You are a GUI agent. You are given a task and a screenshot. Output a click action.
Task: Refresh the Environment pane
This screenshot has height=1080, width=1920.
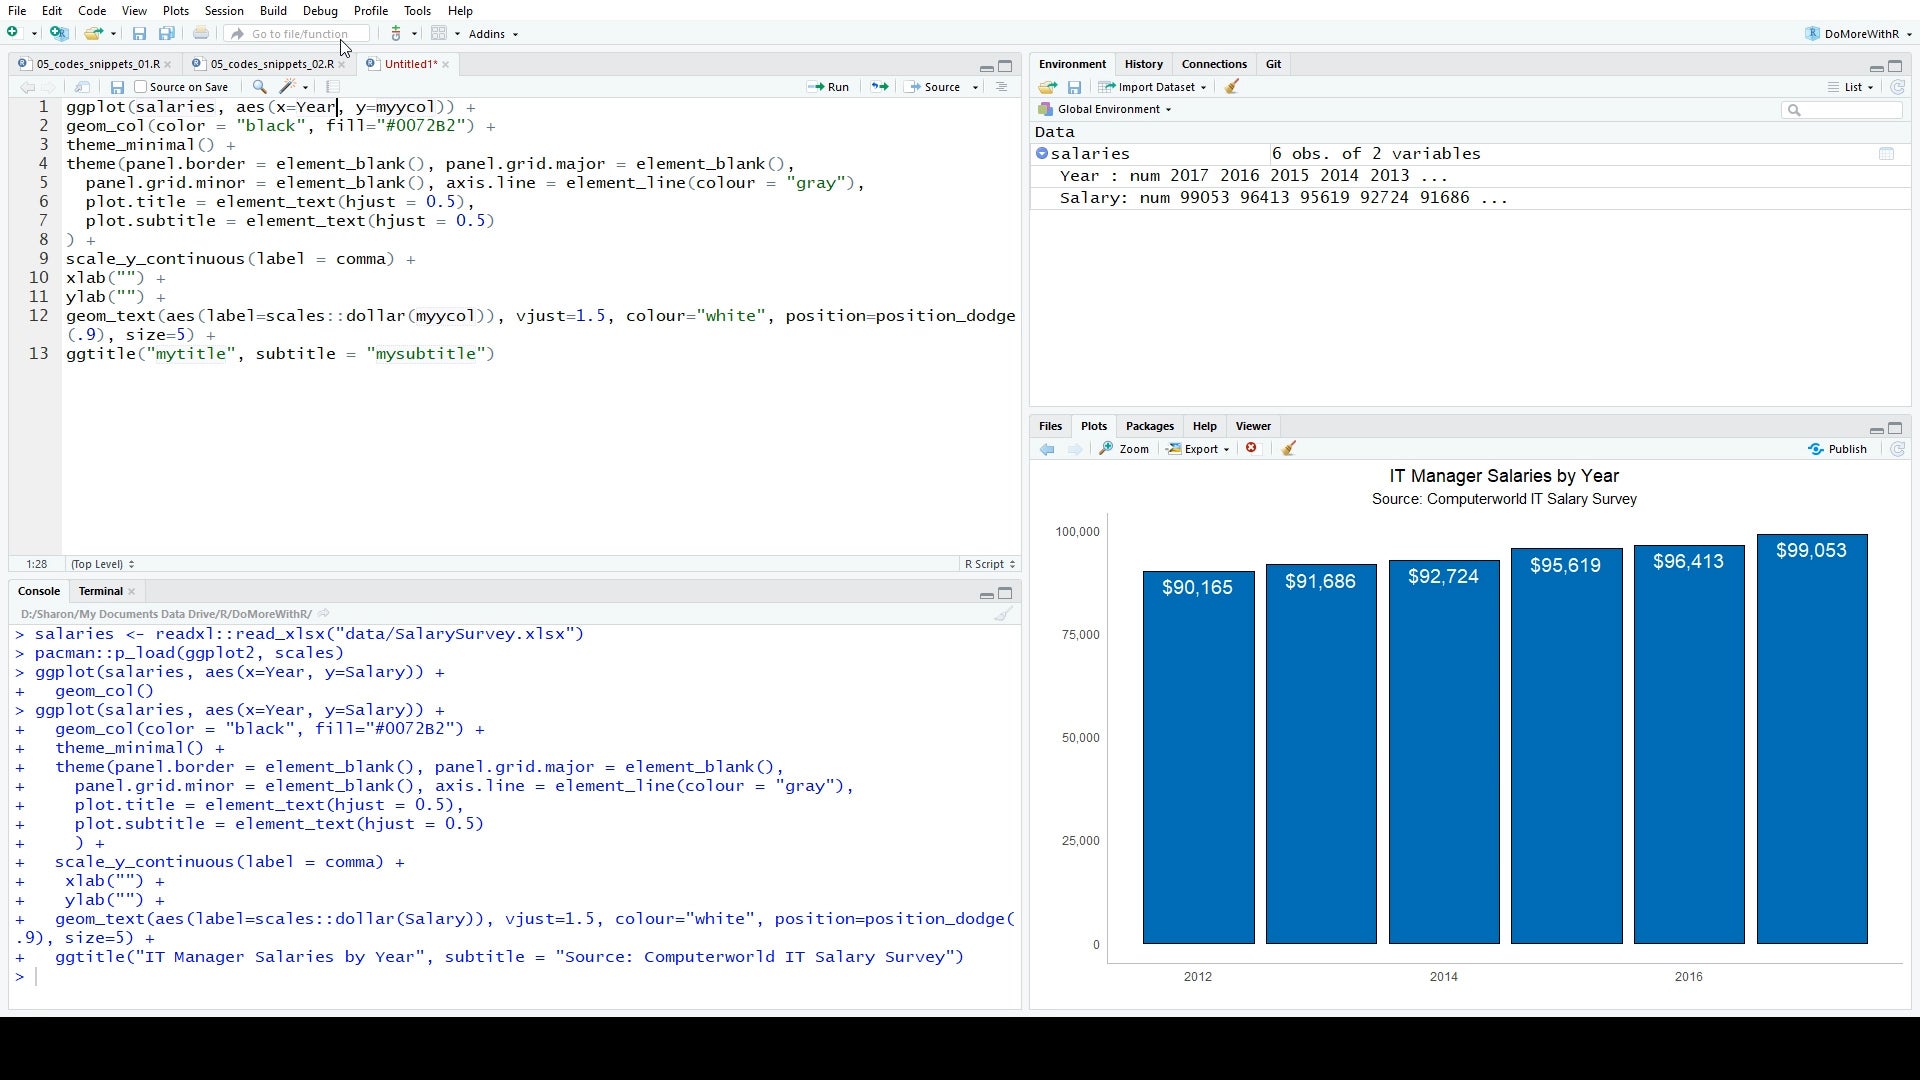1897,87
